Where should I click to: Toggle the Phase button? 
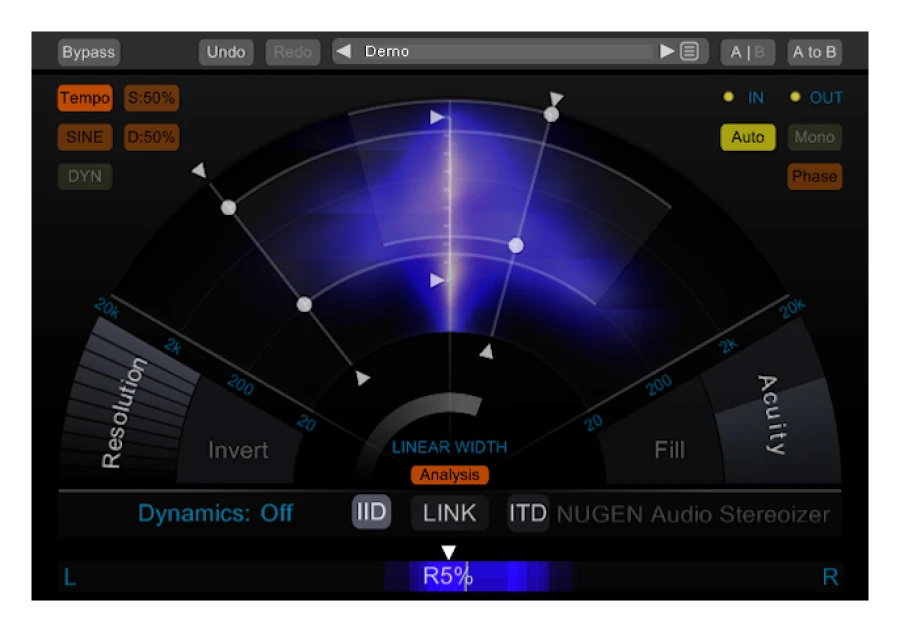814,176
